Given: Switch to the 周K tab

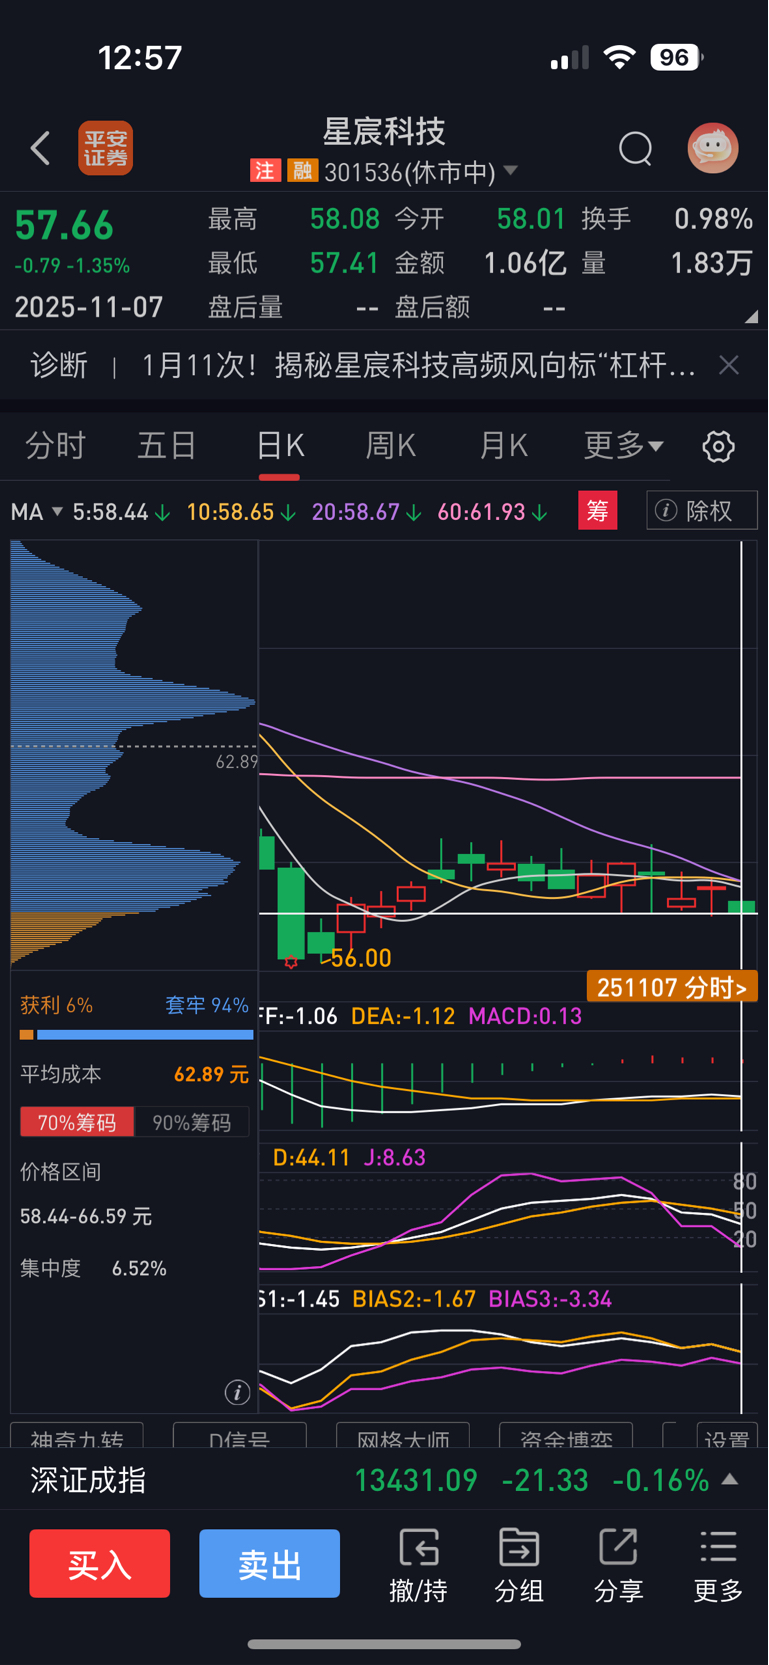Looking at the screenshot, I should click(x=390, y=445).
